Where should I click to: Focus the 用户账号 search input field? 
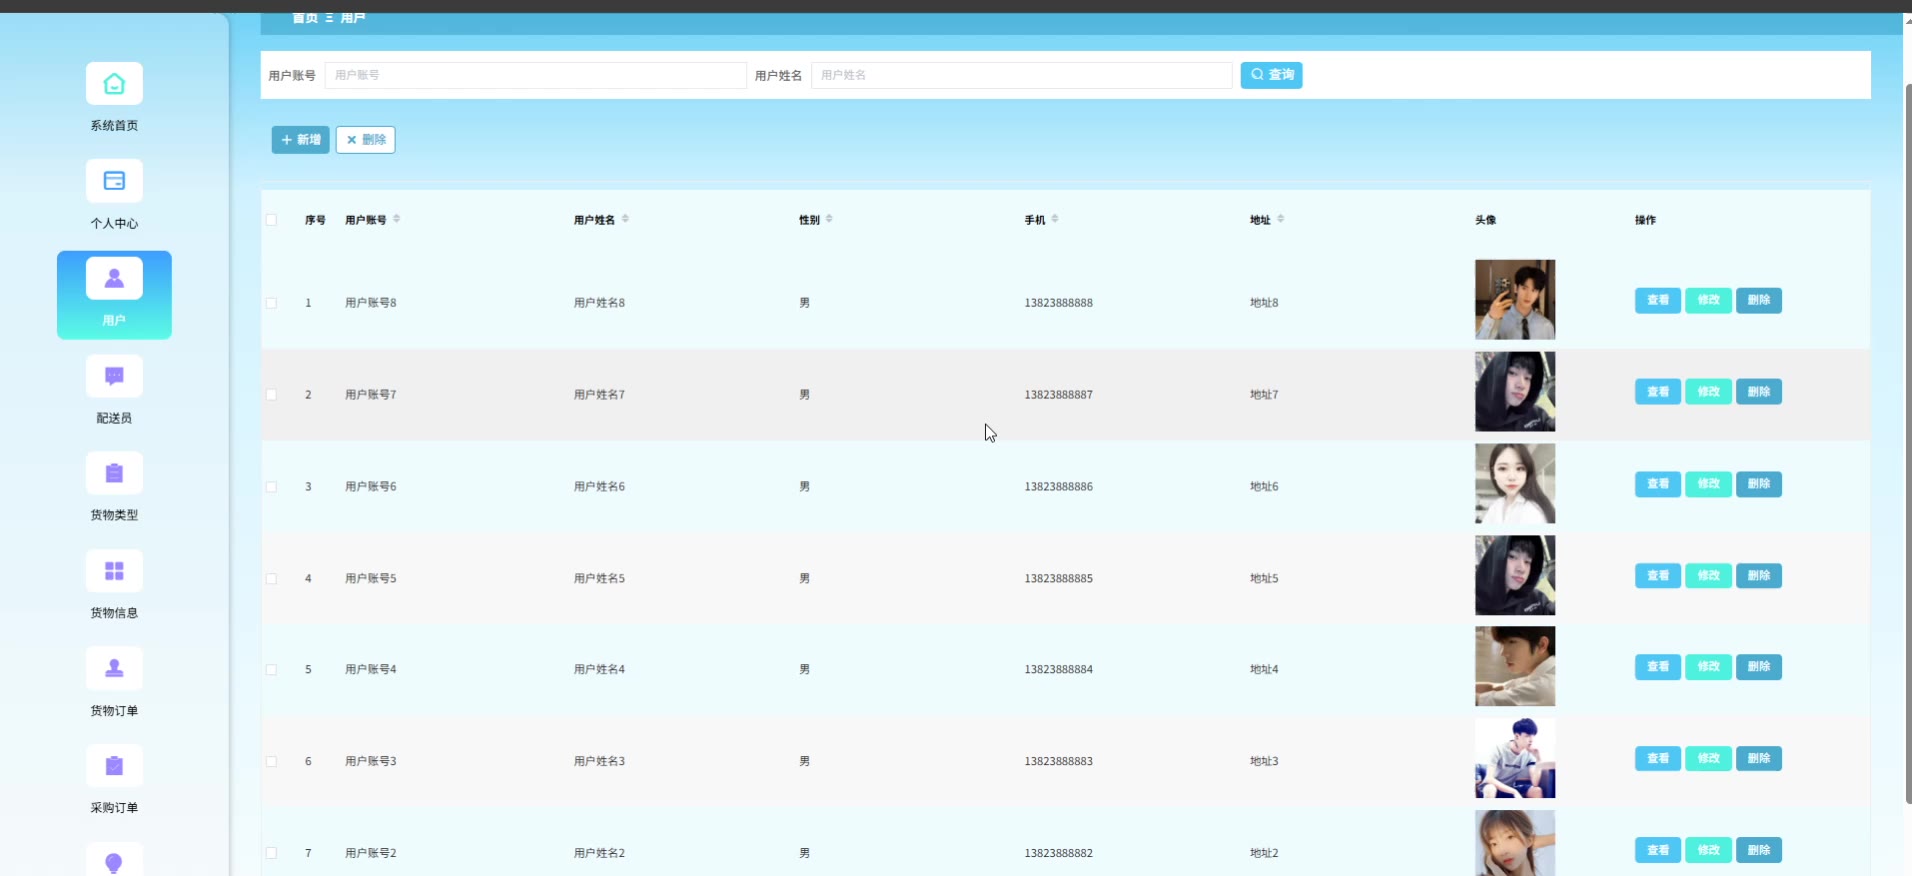pos(535,75)
